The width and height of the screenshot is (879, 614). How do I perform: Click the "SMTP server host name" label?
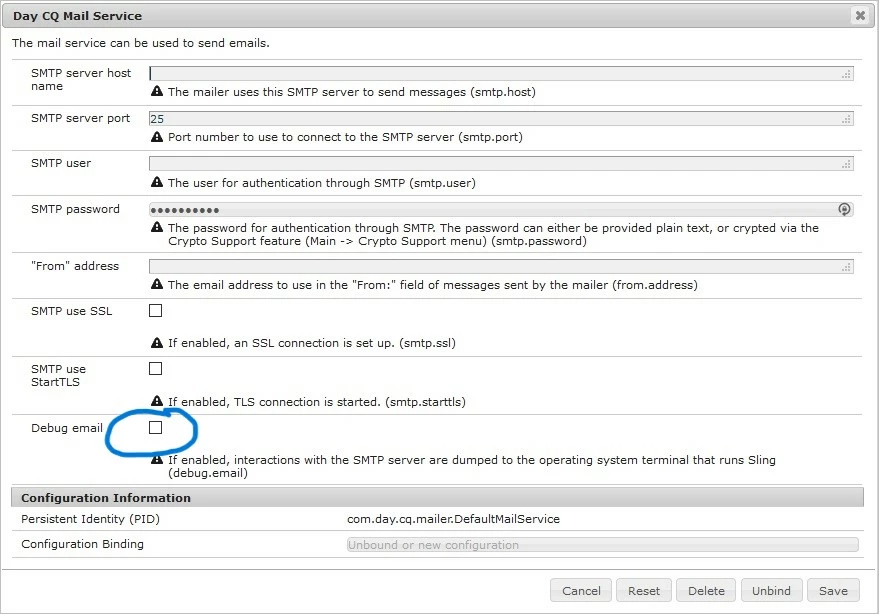pos(81,79)
